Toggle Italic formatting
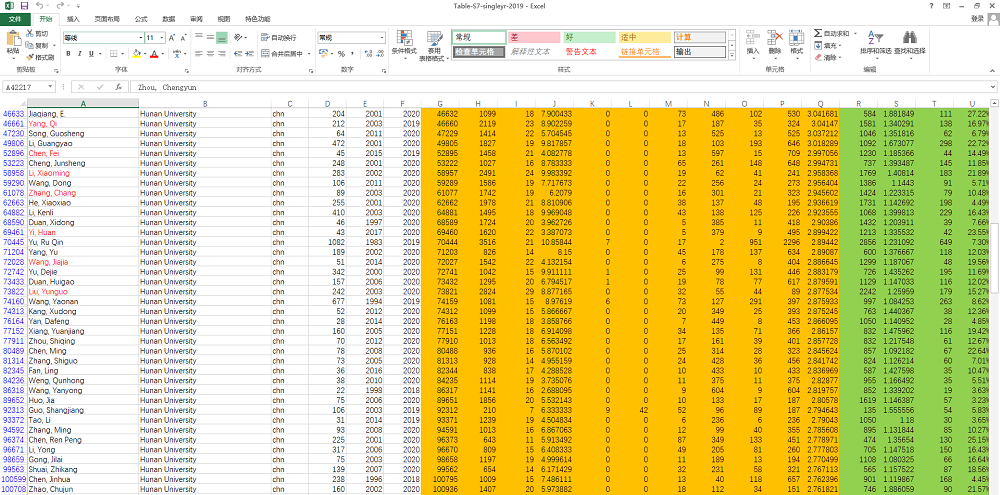Image resolution: width=1000 pixels, height=495 pixels. 80,54
